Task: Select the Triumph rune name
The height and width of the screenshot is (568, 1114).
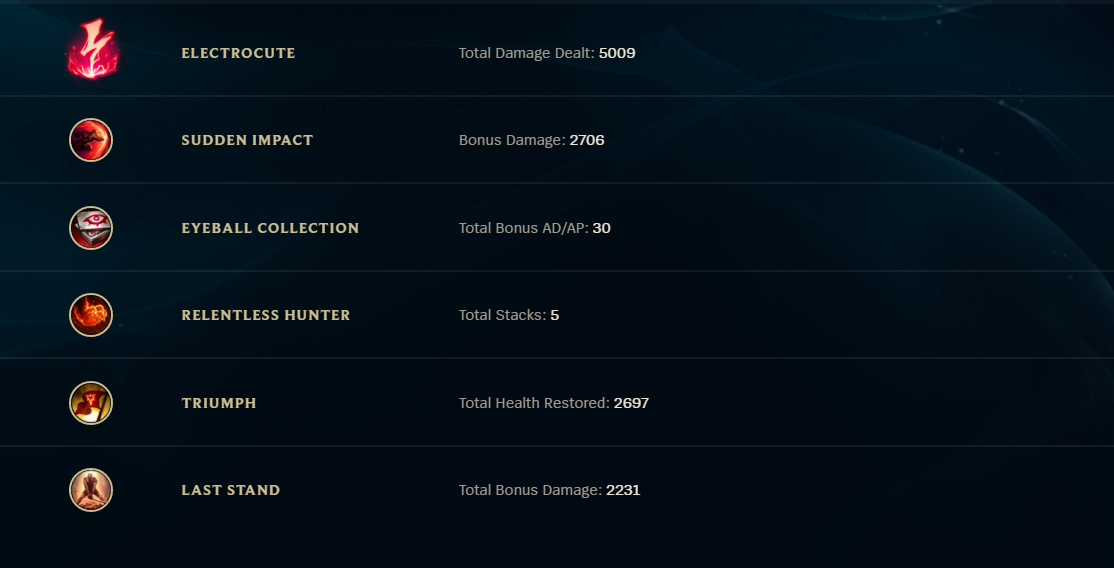Action: click(x=219, y=403)
